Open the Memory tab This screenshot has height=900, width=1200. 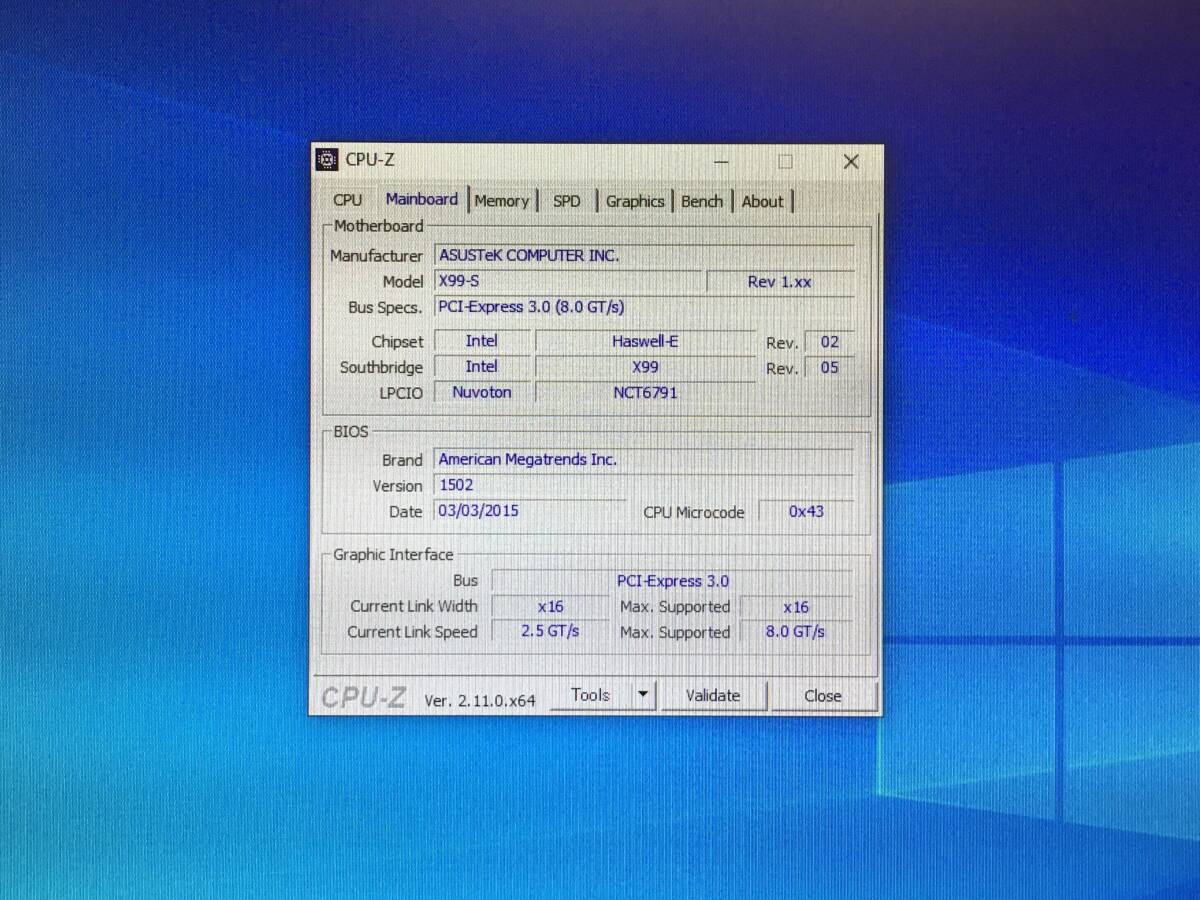(502, 201)
